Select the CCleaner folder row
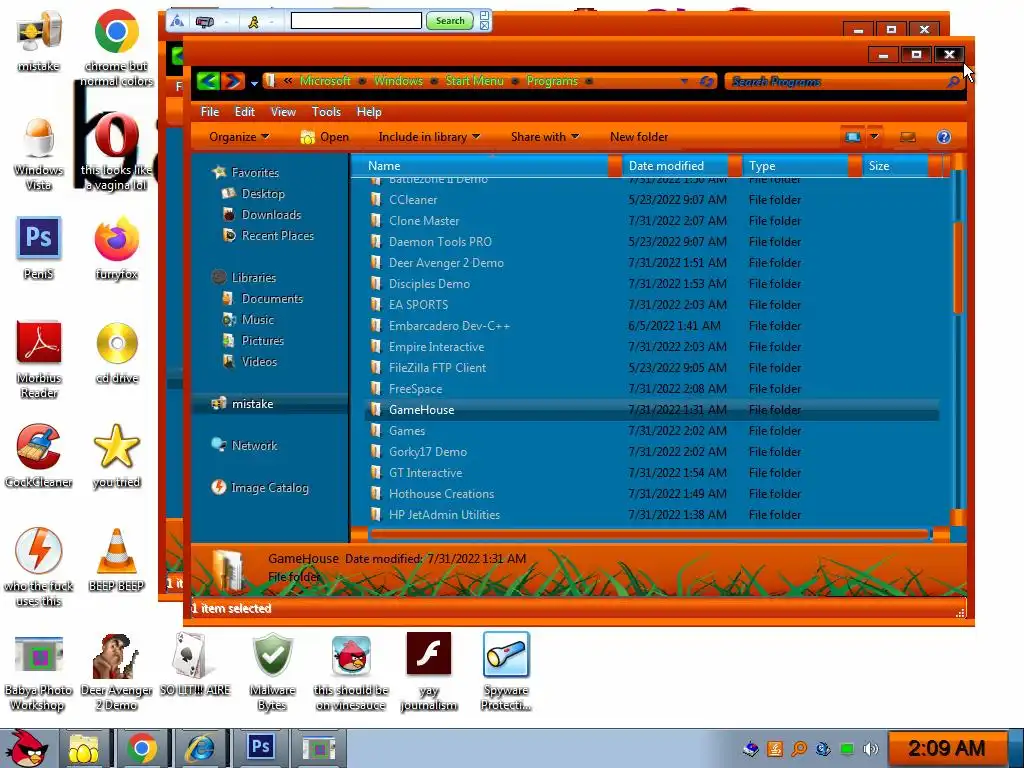 [652, 200]
